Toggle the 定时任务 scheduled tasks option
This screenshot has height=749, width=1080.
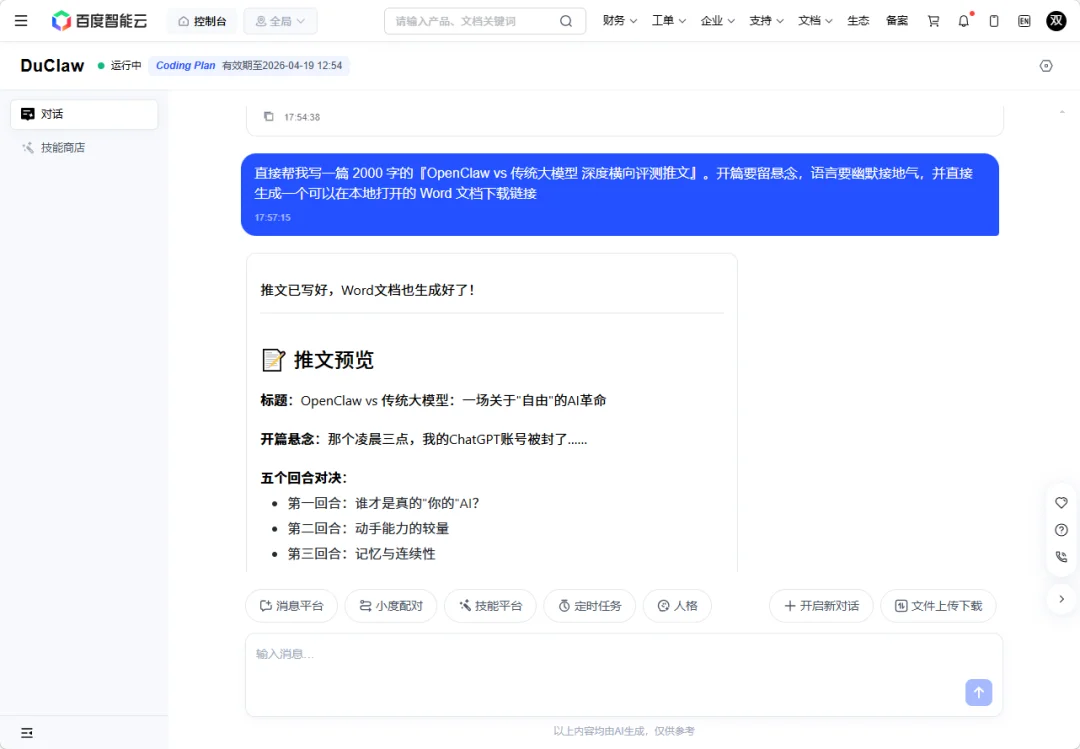(x=589, y=605)
